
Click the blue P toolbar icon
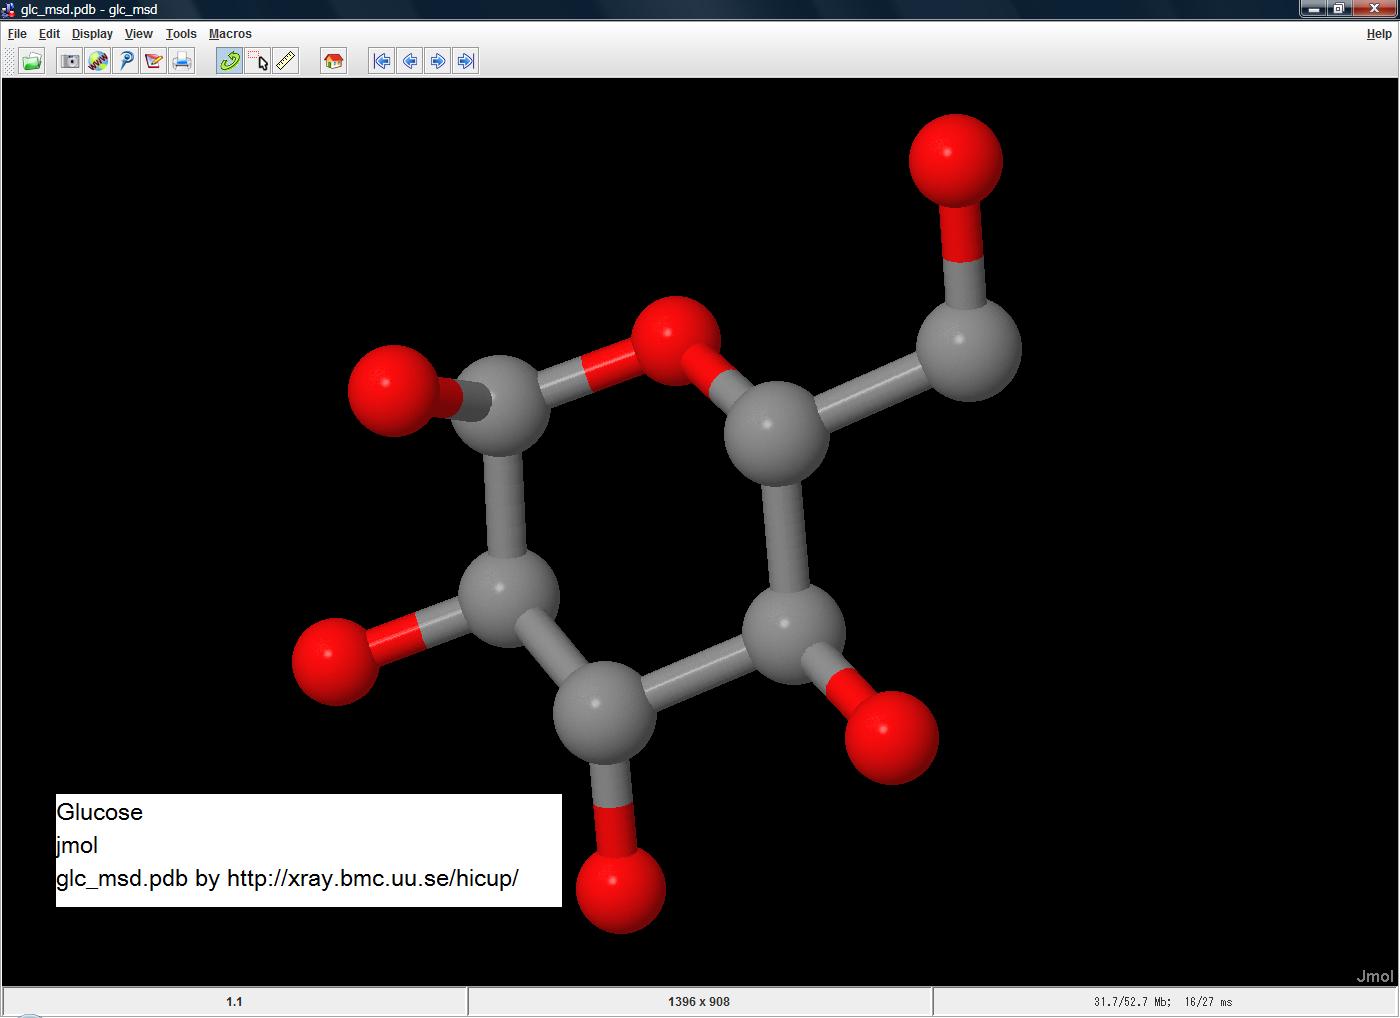click(125, 61)
